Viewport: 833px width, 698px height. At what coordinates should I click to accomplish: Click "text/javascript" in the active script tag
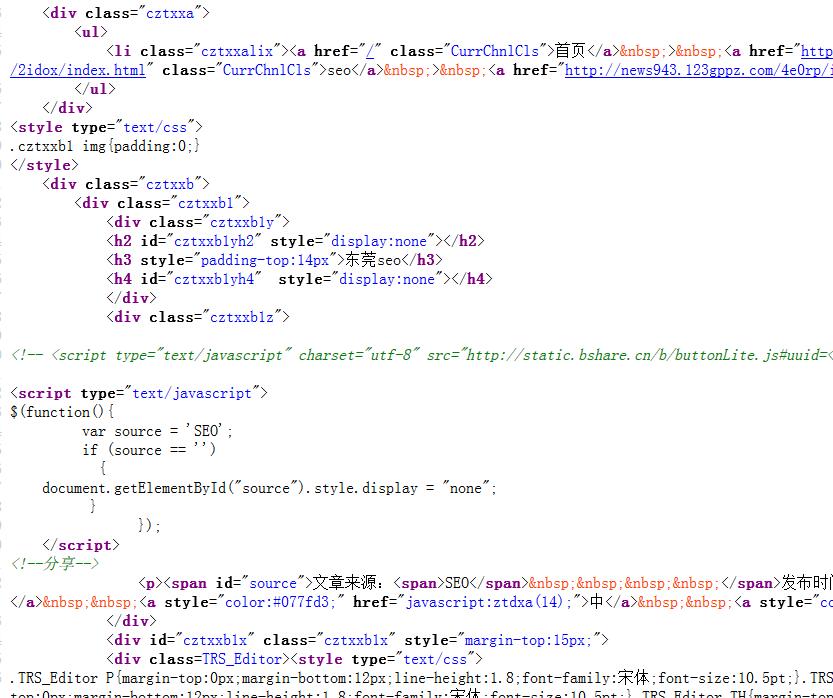coord(192,393)
